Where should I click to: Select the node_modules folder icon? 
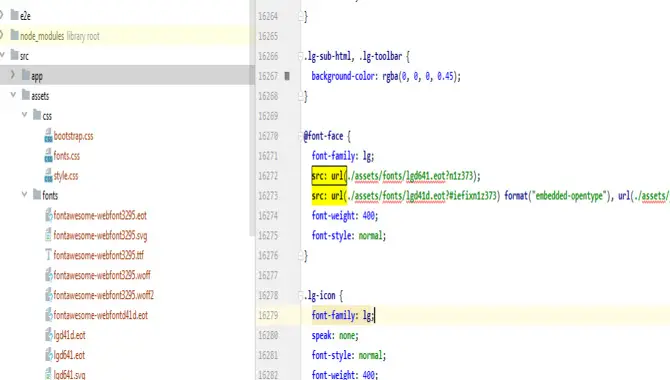point(14,35)
